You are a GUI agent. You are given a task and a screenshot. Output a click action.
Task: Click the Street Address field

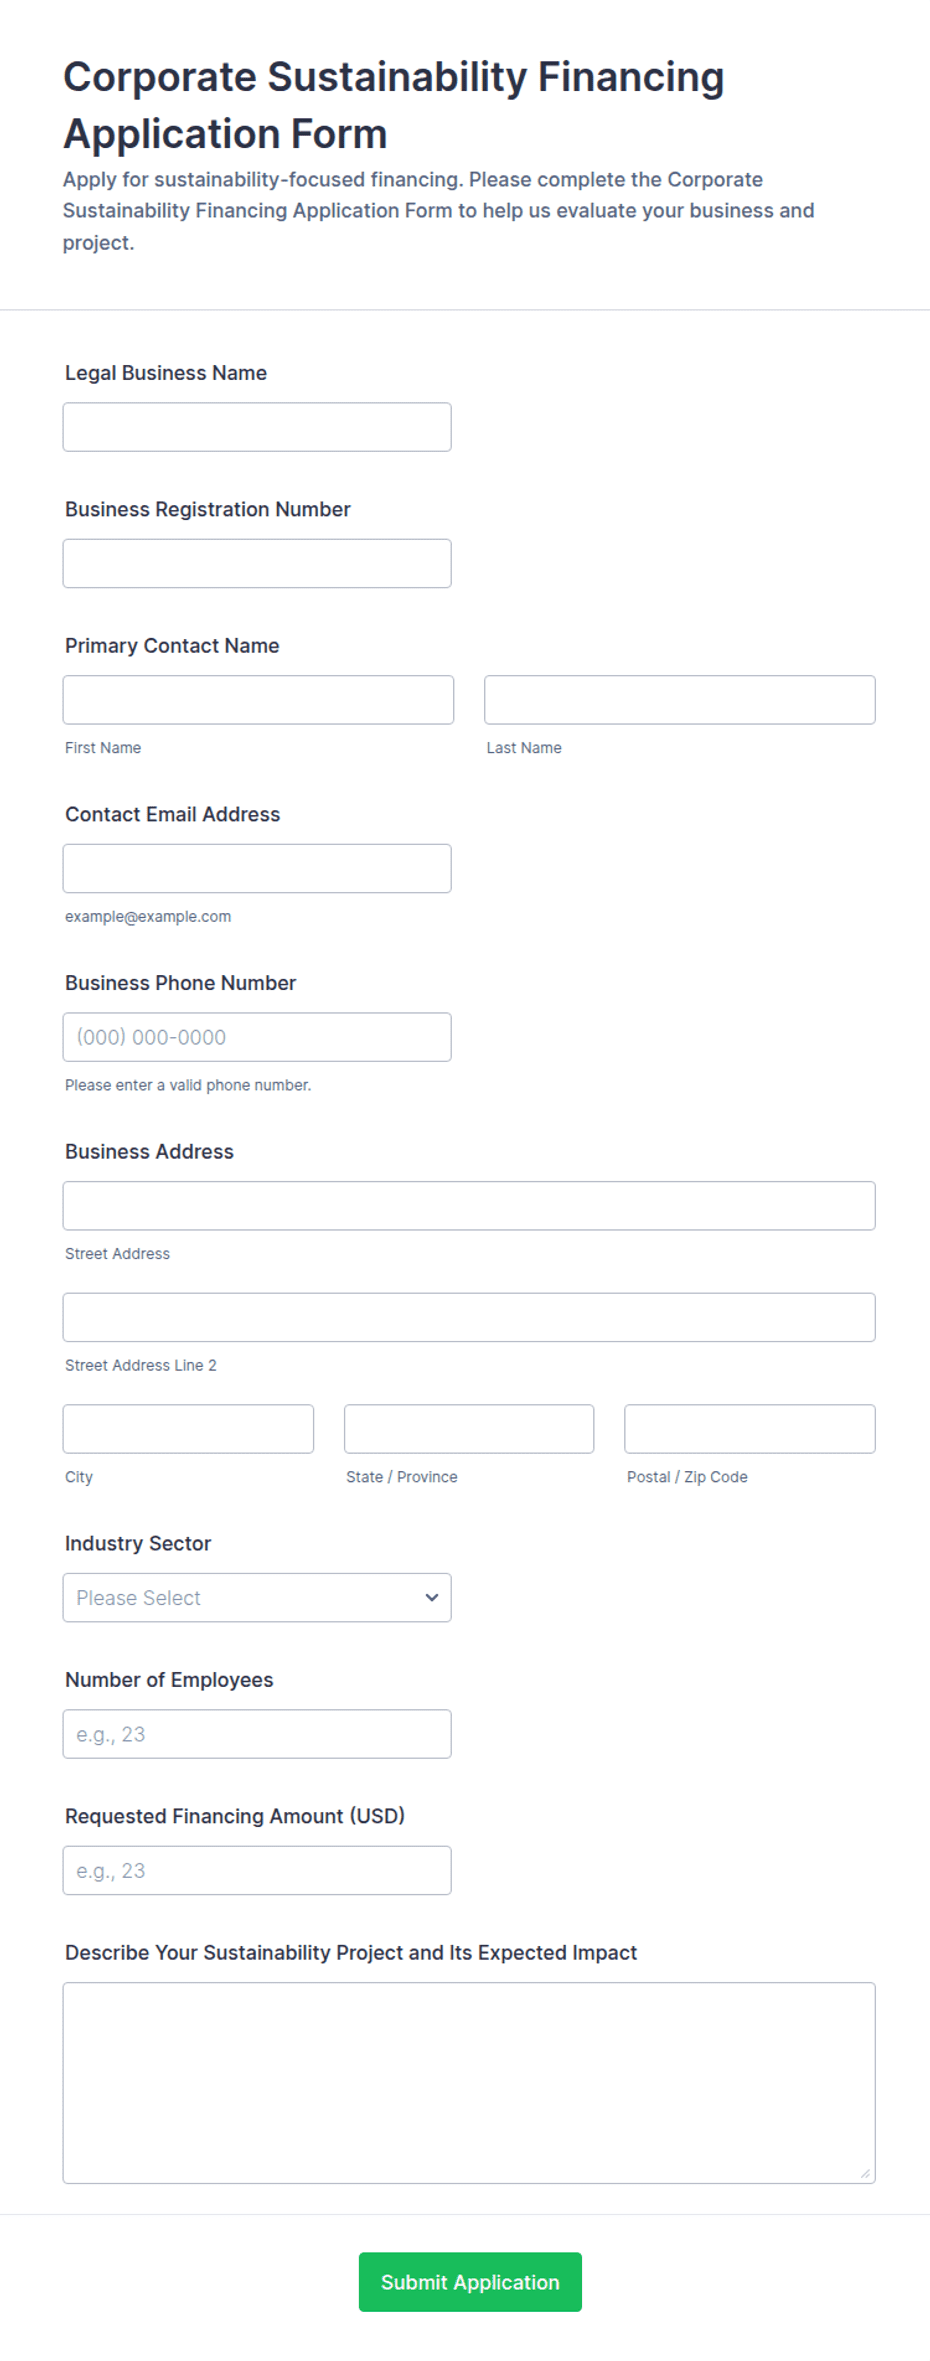(469, 1206)
